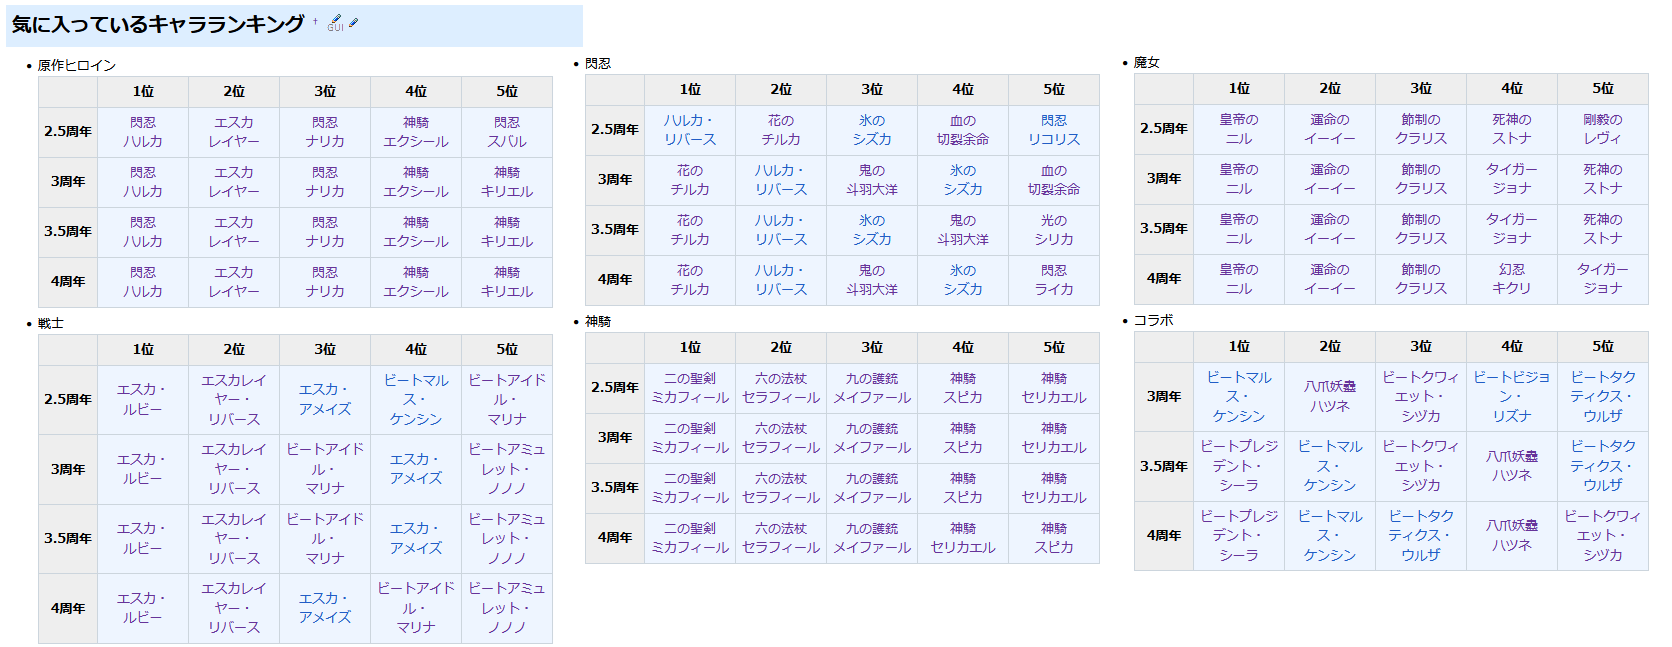Click the dagger anchor mark after the heading
1672x647 pixels.
[316, 20]
